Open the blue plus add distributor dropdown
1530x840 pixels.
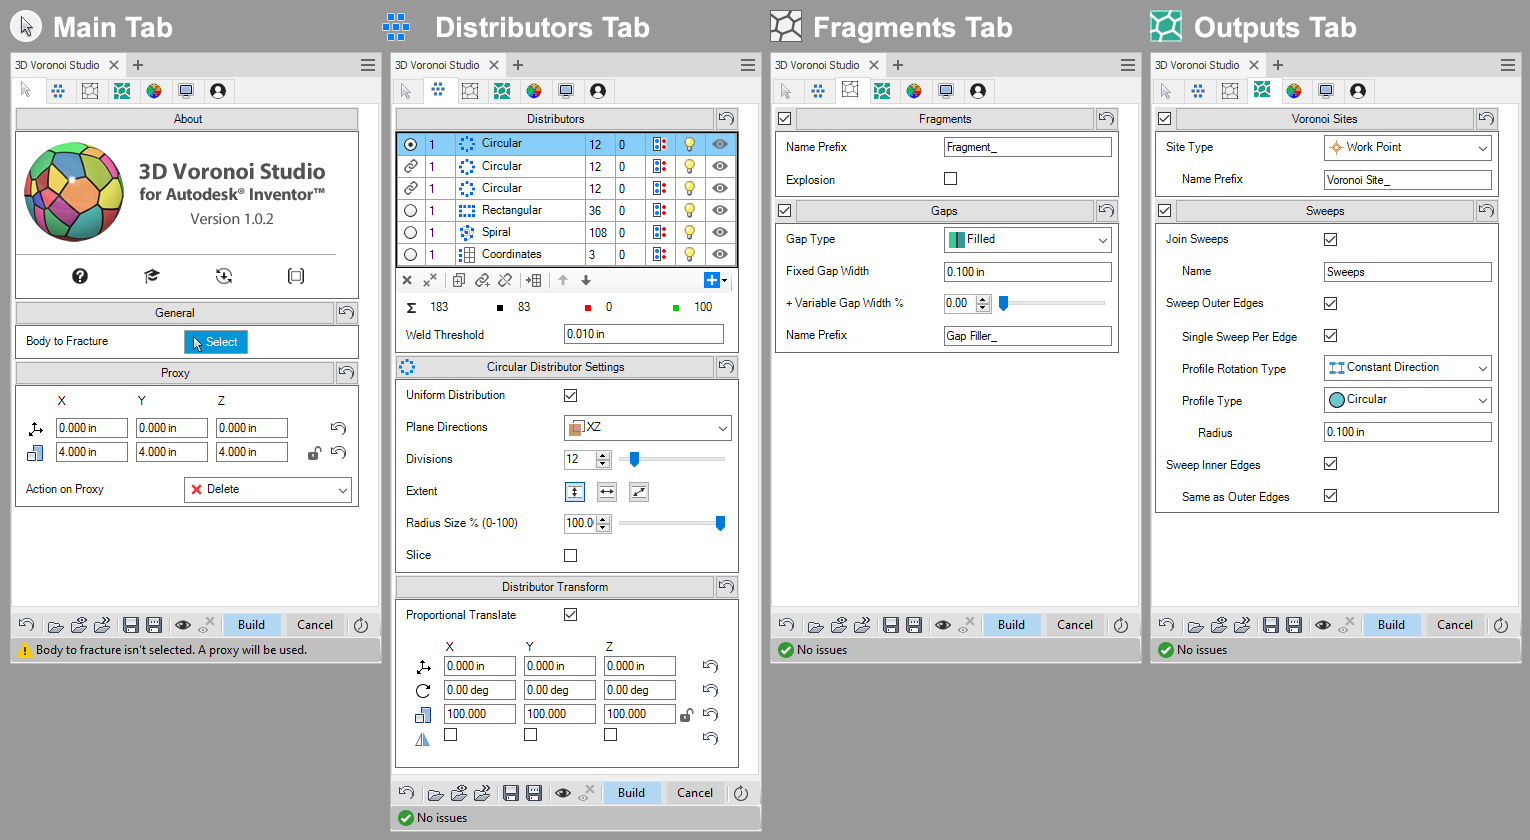tap(716, 280)
